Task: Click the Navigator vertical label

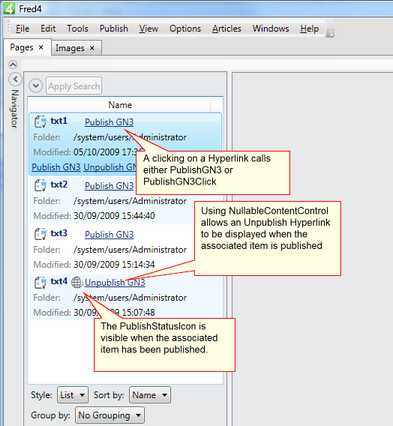Action: pyautogui.click(x=14, y=109)
